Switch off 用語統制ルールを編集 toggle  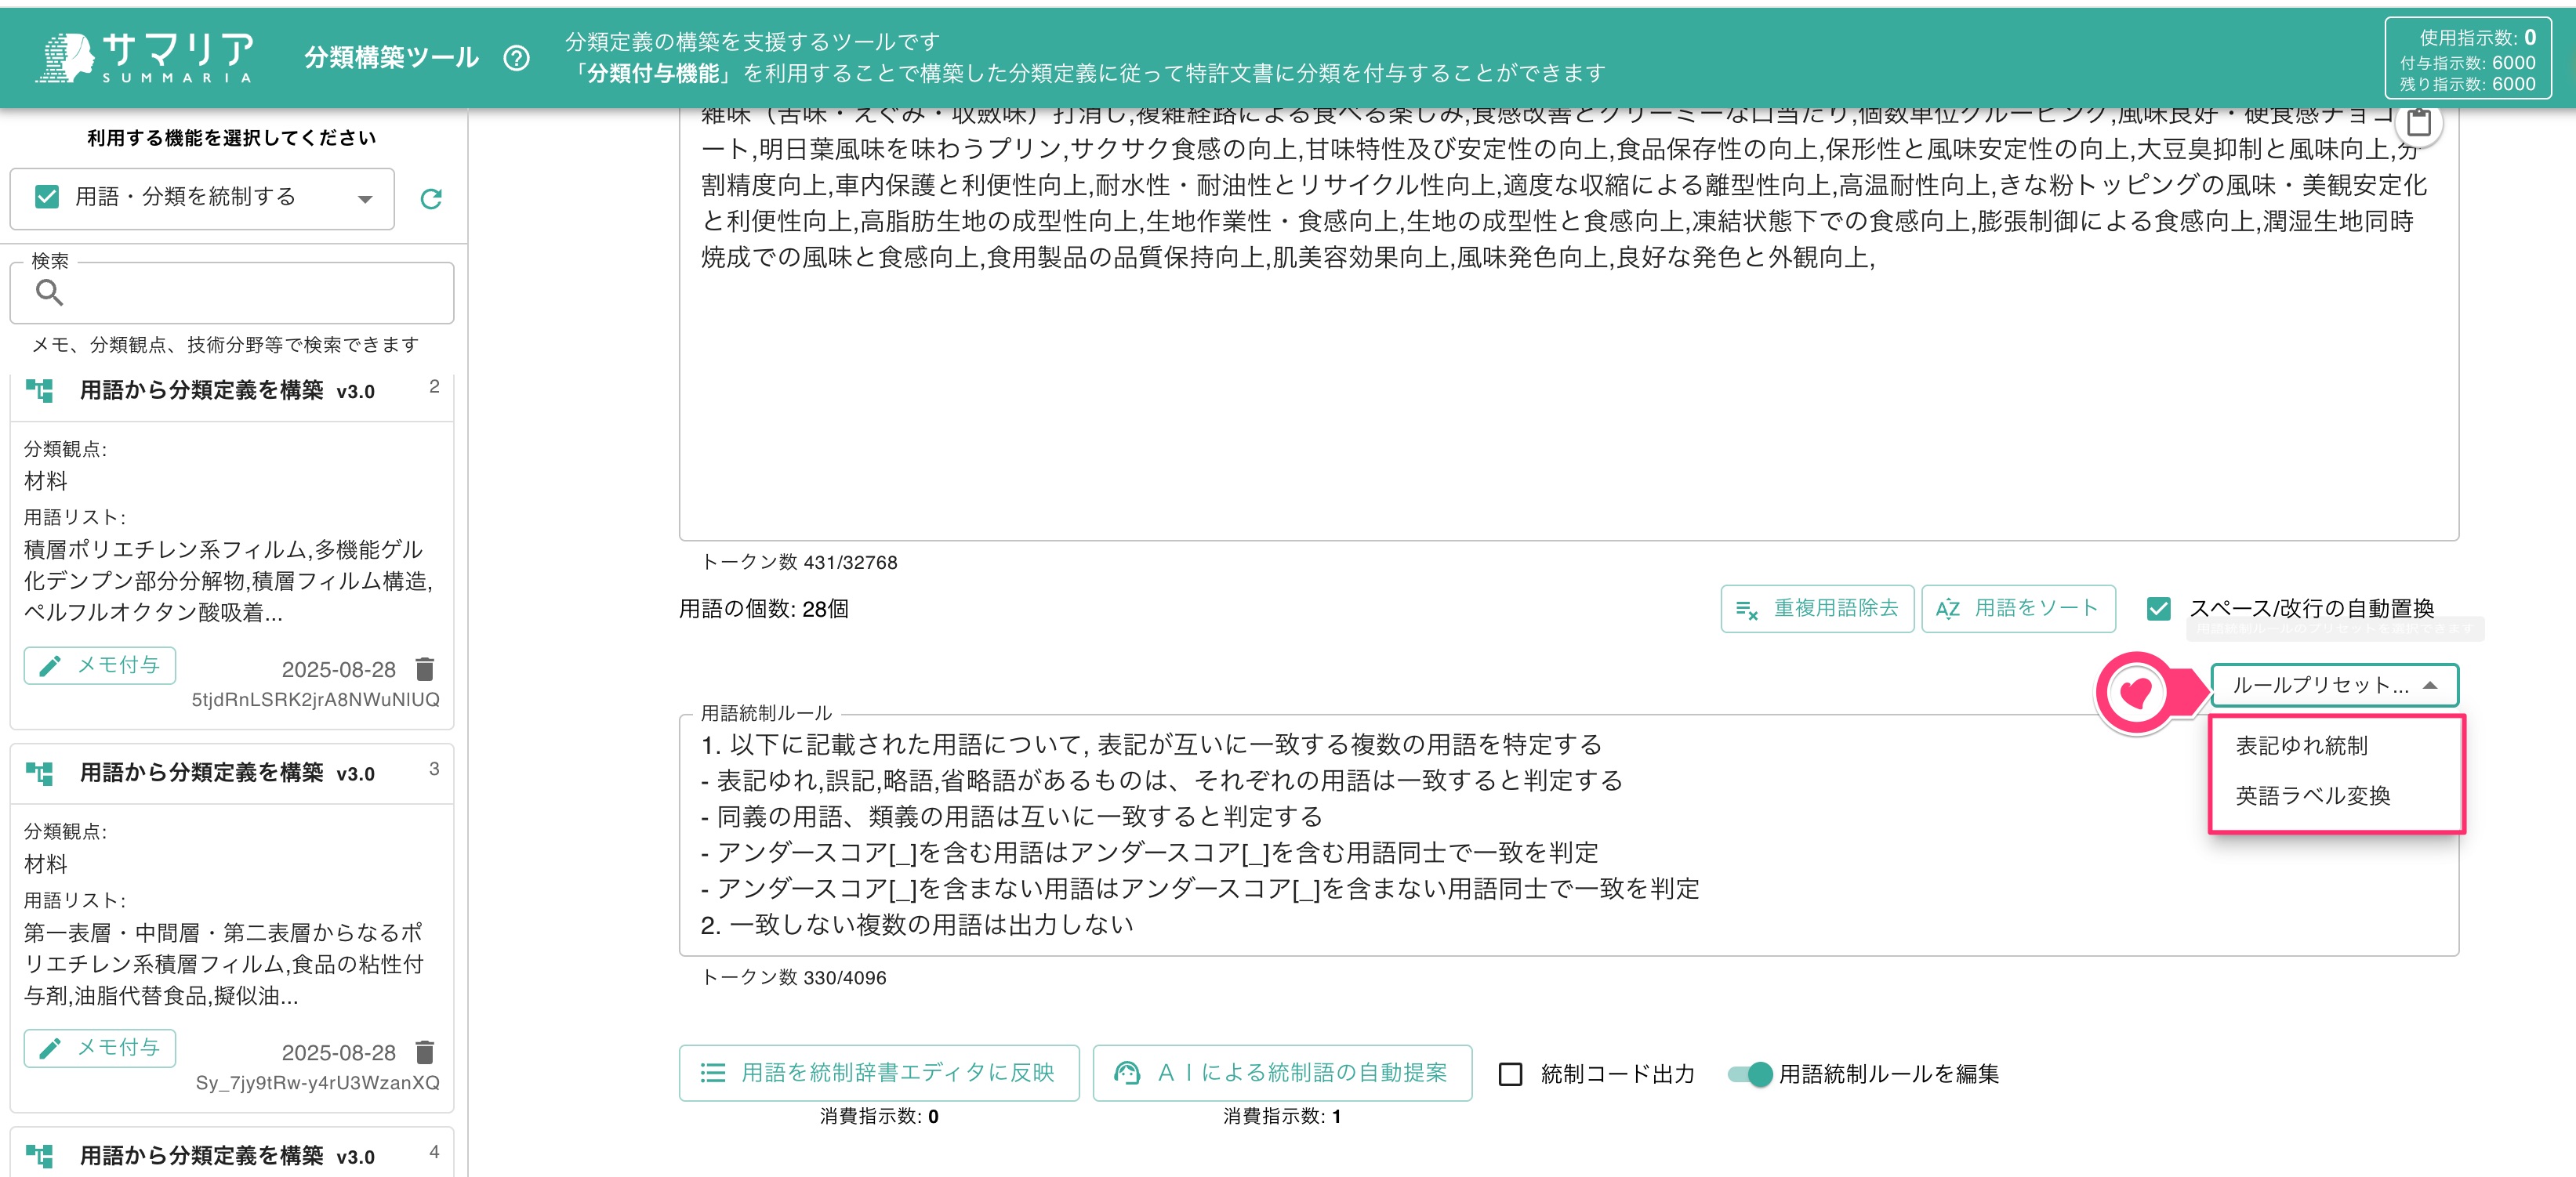tap(1751, 1074)
